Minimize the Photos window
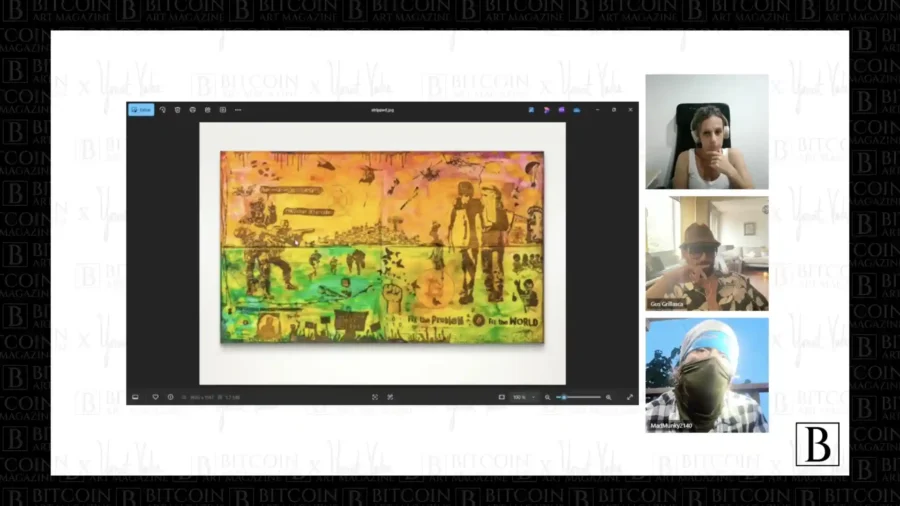The height and width of the screenshot is (506, 900). (x=598, y=110)
